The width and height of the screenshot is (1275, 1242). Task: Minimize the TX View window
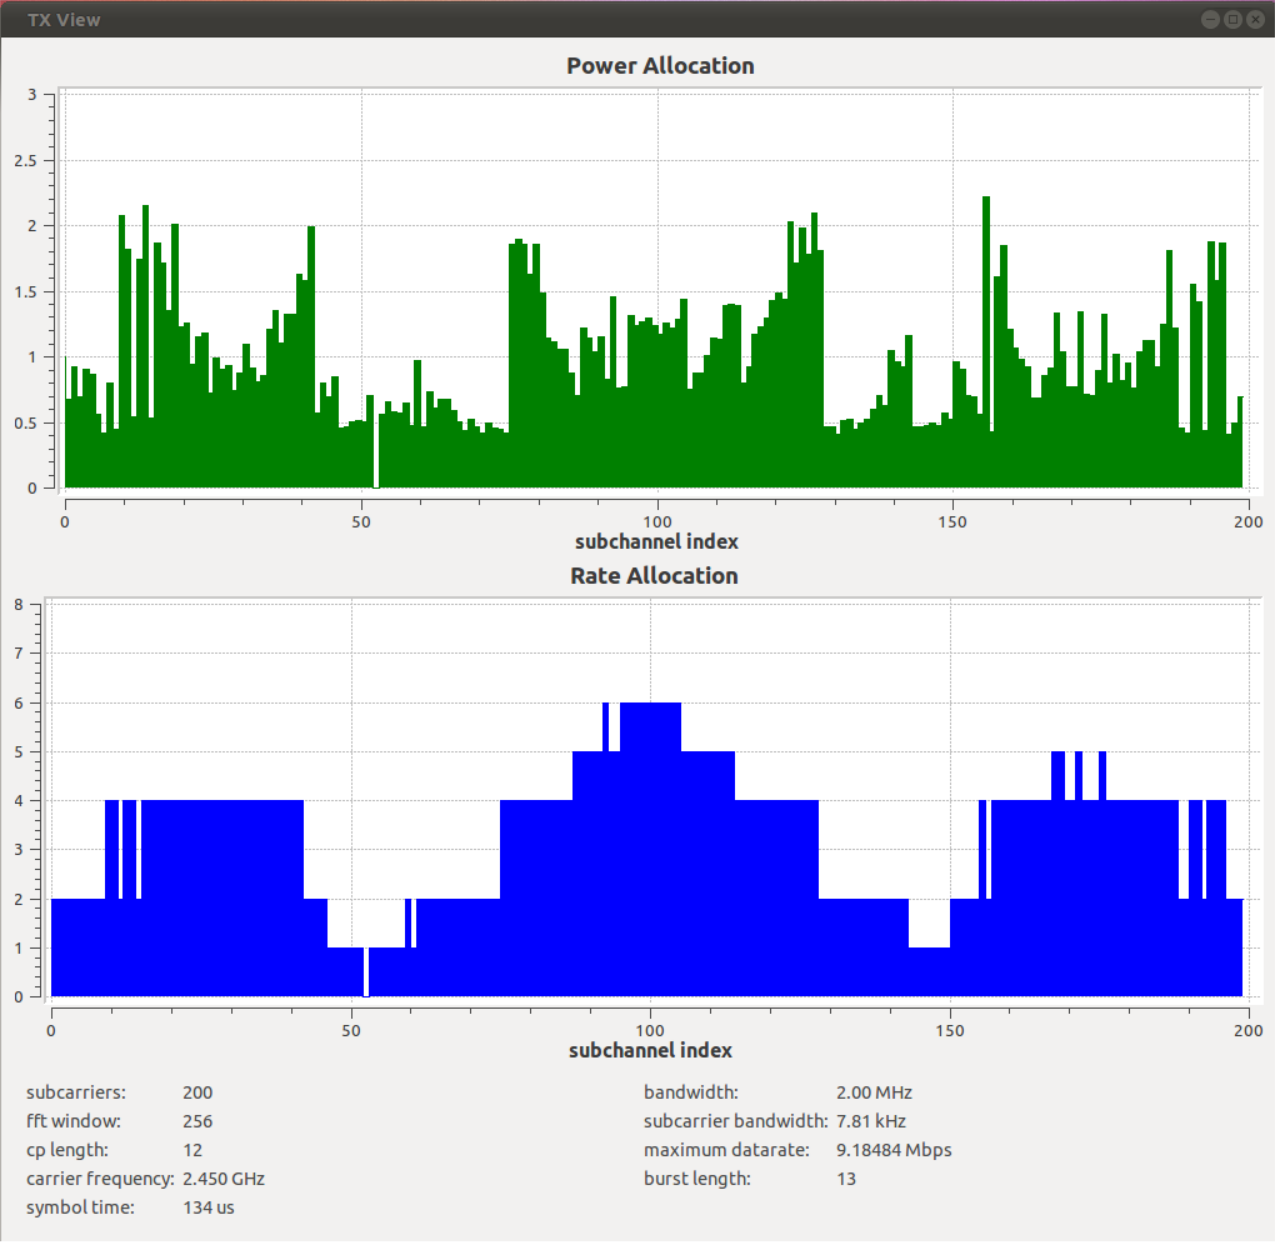[x=1210, y=19]
